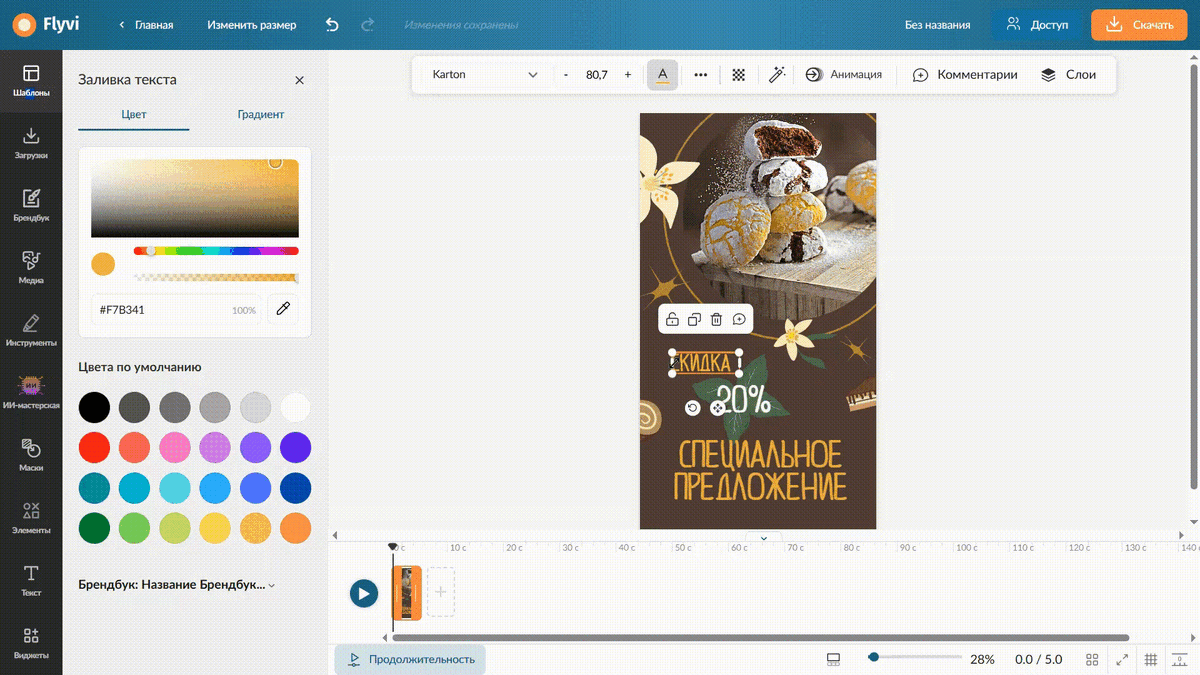Screen dimensions: 1200x675
Task: Click the redo arrow
Action: click(367, 25)
